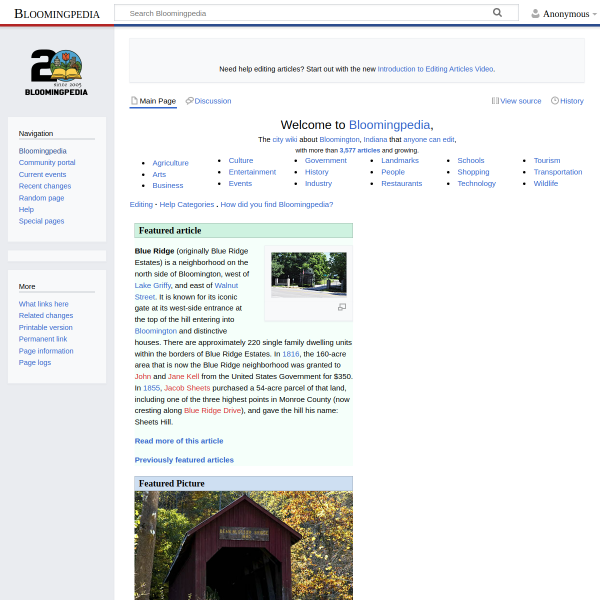Go to Community portal in Navigation

coord(47,163)
